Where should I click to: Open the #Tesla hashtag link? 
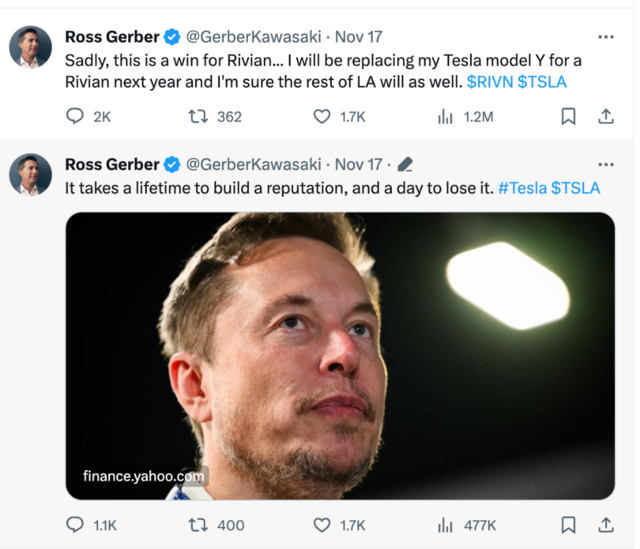point(521,187)
